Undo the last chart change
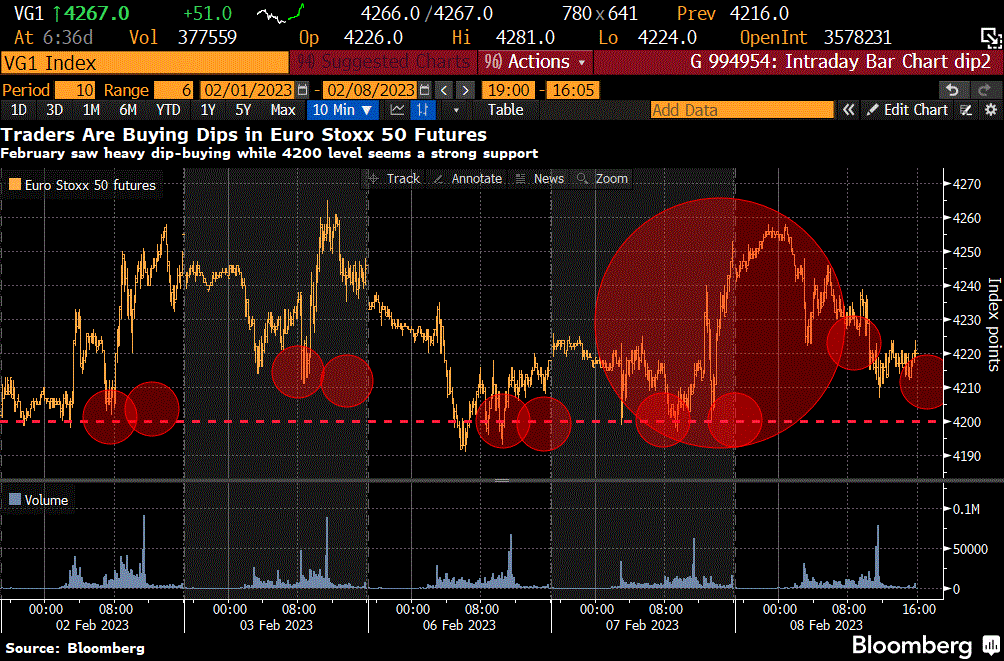 (x=952, y=90)
